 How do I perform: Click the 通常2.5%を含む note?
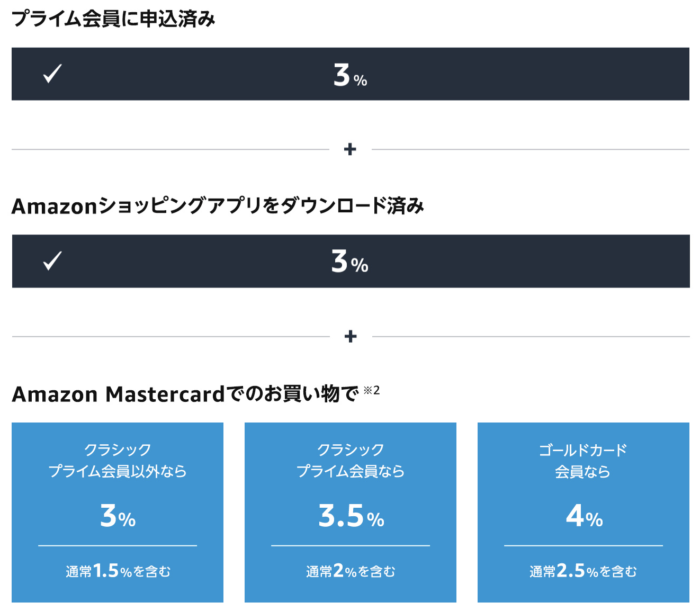tap(583, 572)
